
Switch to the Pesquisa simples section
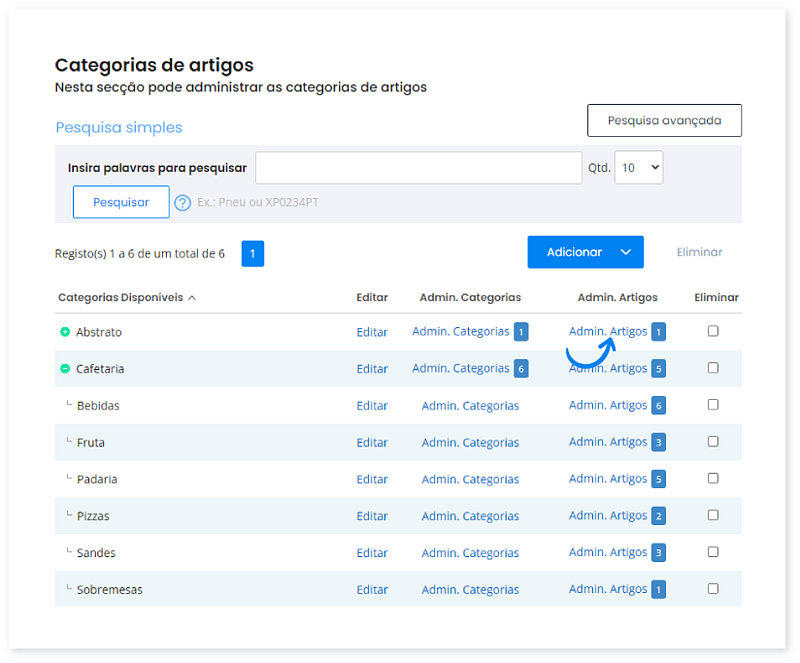pyautogui.click(x=119, y=127)
